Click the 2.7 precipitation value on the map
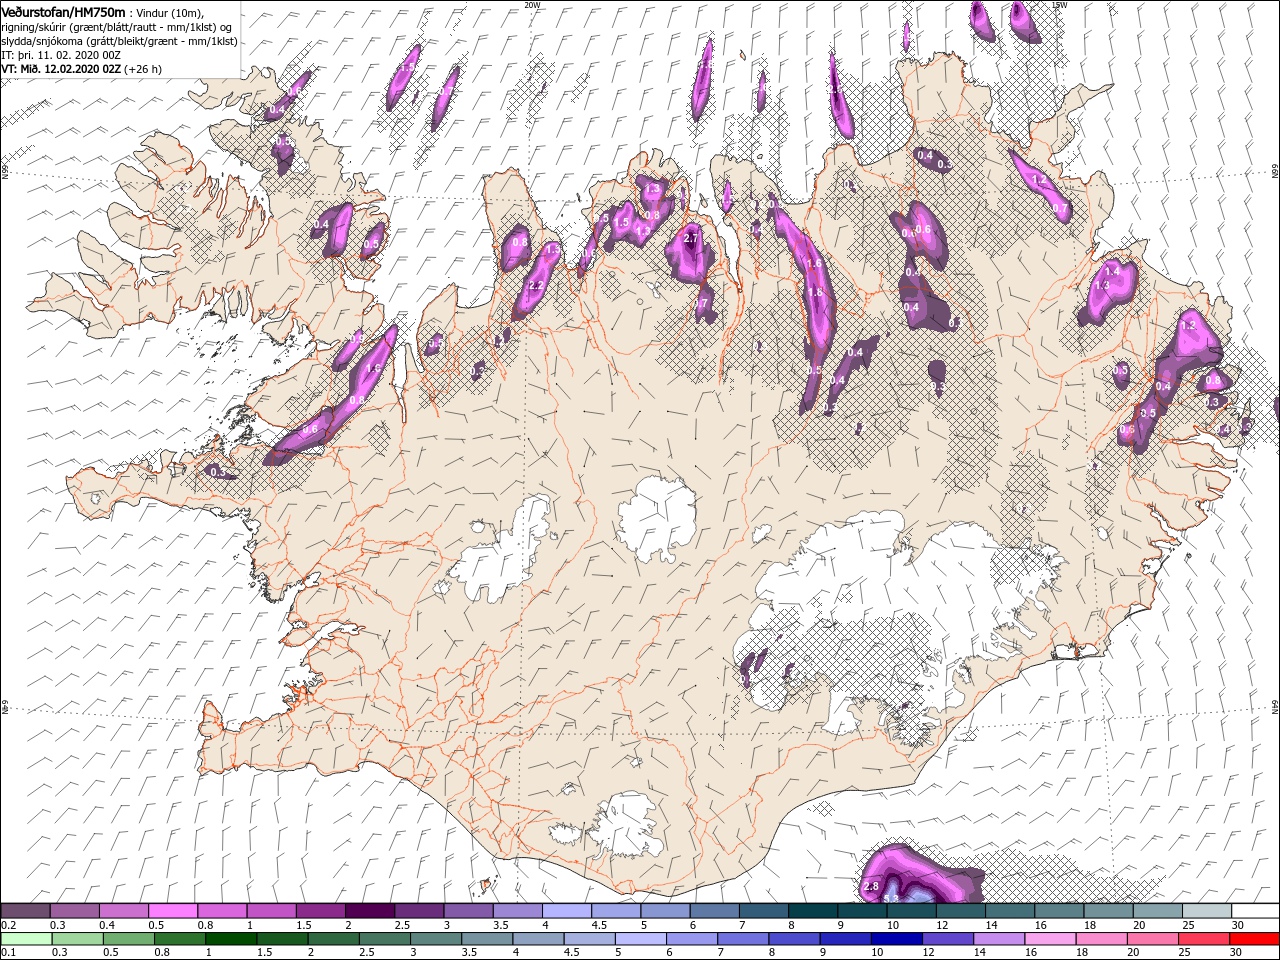This screenshot has width=1280, height=960. [x=690, y=240]
